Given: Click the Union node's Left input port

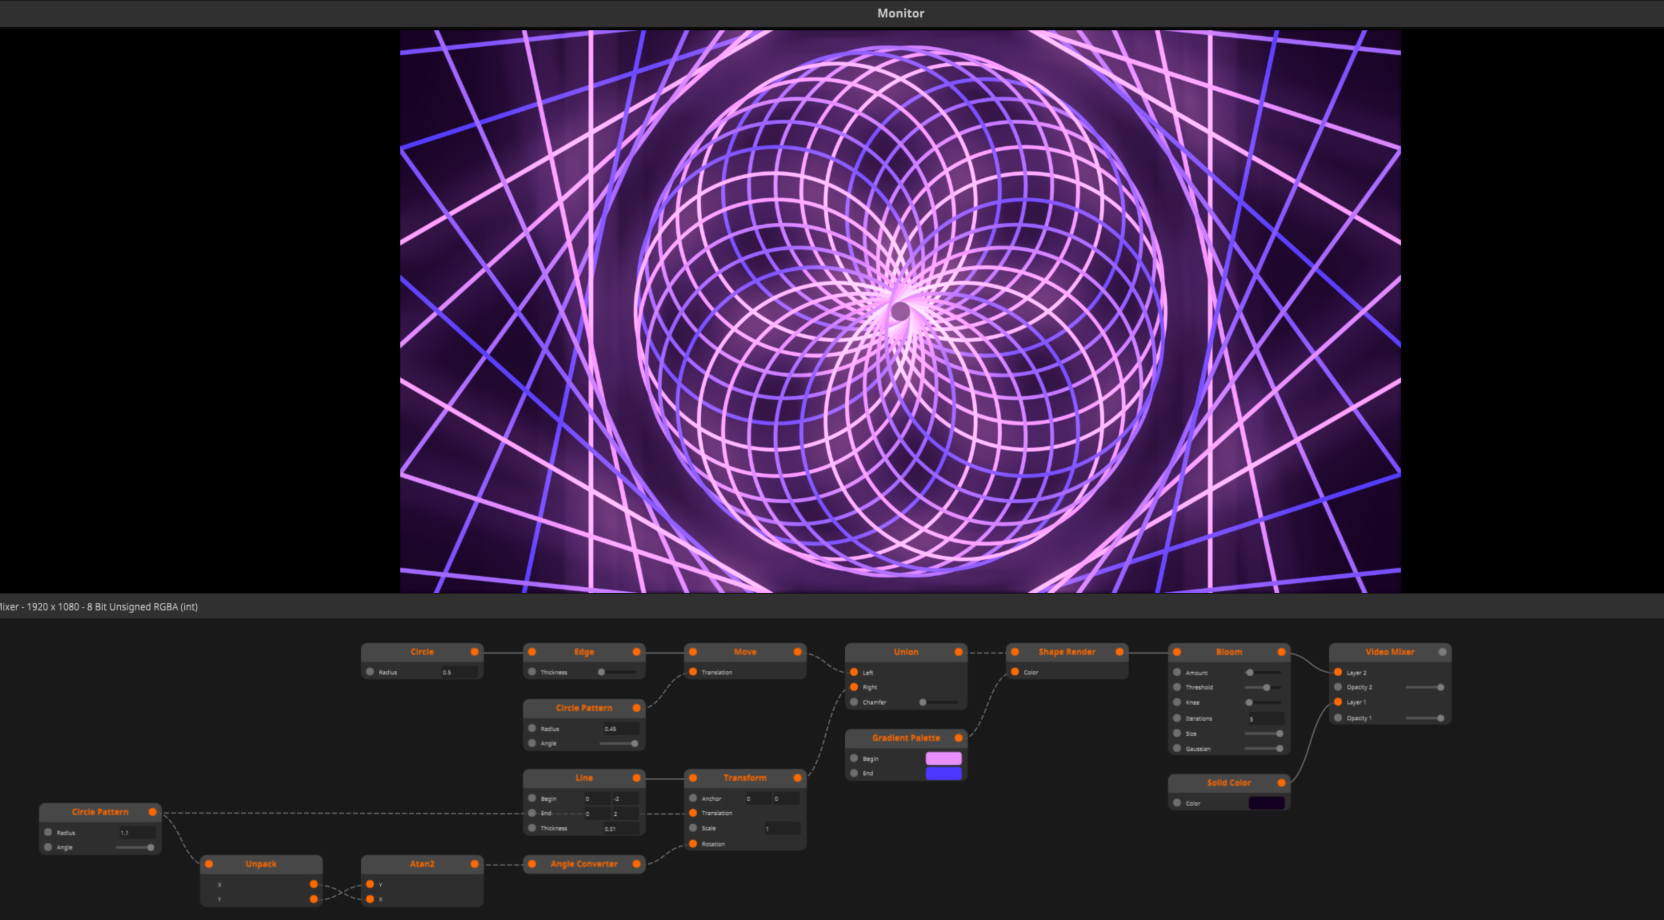Looking at the screenshot, I should pos(854,672).
